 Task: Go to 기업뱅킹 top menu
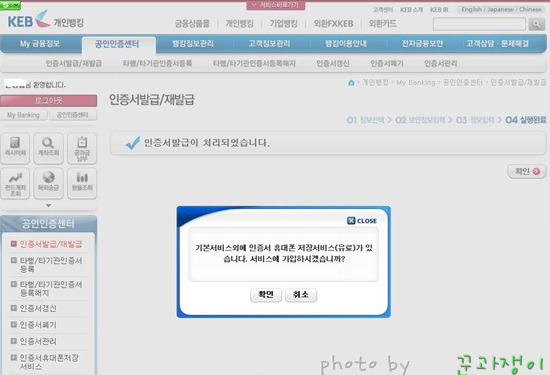[x=283, y=24]
